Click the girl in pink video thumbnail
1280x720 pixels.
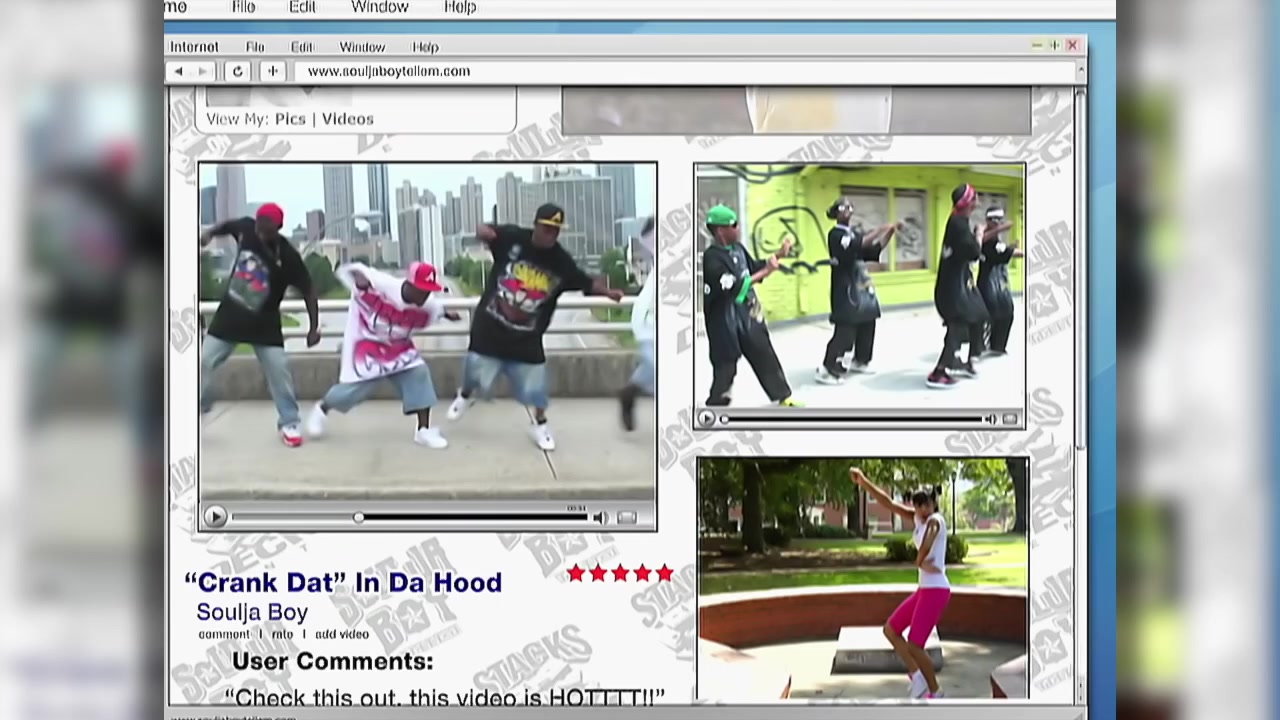pos(862,578)
